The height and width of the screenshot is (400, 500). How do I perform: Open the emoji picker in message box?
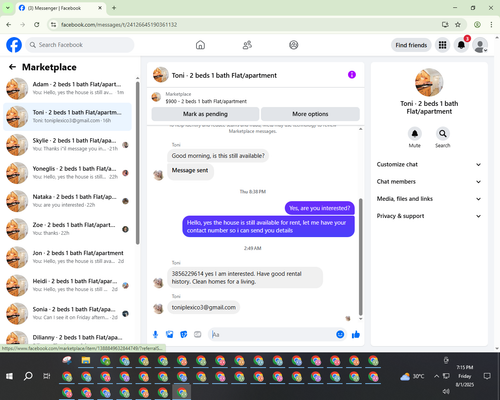[340, 334]
